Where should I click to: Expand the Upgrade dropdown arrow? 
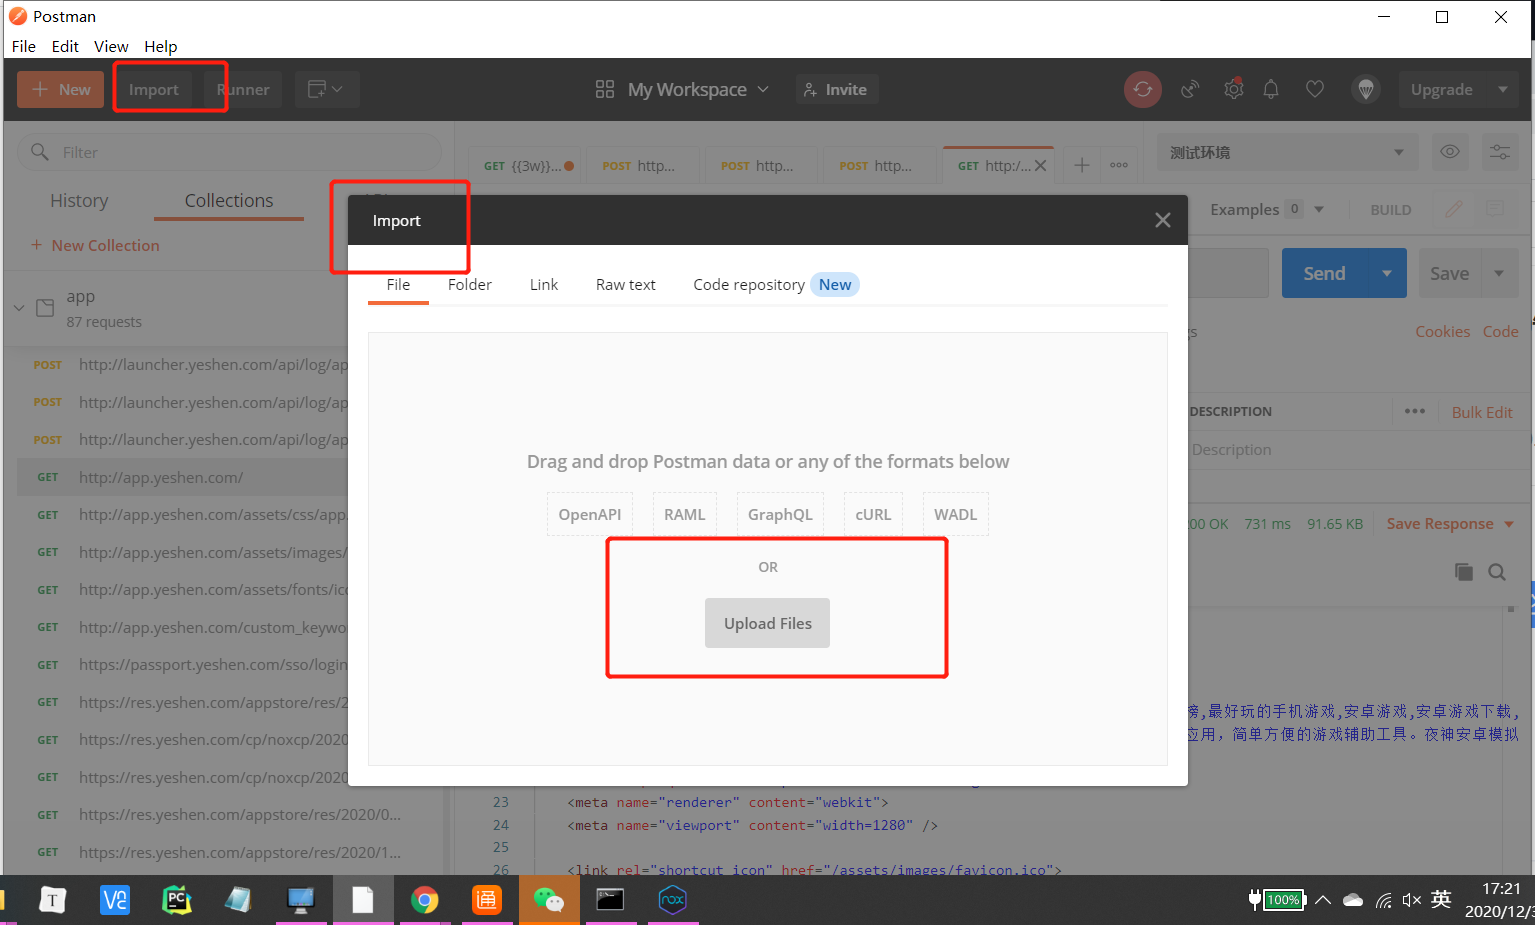point(1503,89)
